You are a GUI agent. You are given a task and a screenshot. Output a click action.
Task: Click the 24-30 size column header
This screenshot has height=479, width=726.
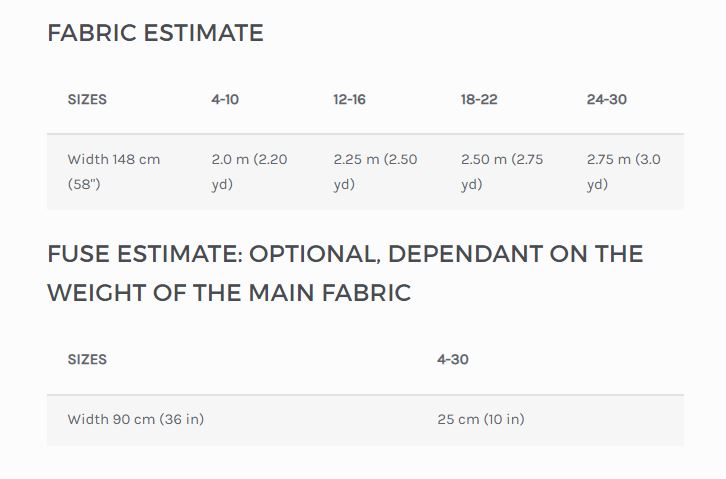coord(607,100)
